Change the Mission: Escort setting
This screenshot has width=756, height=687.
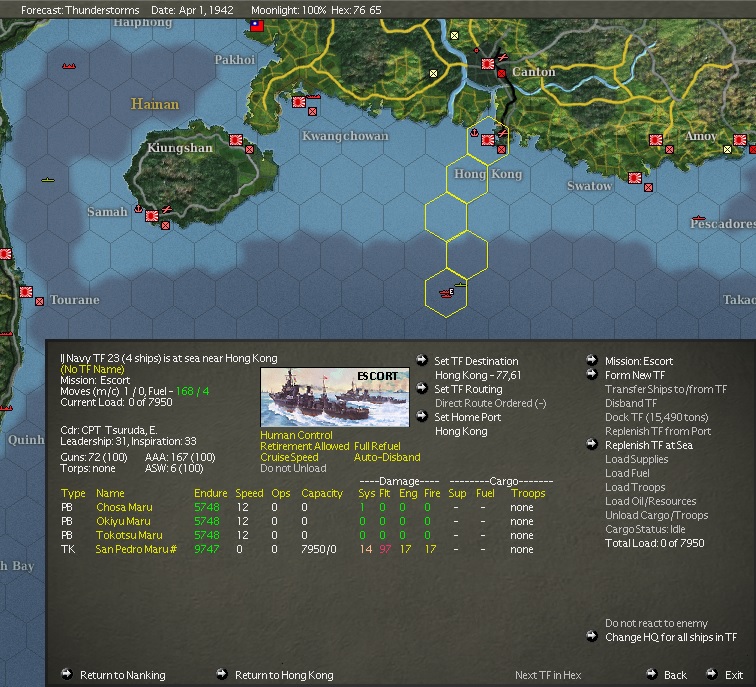[x=639, y=361]
